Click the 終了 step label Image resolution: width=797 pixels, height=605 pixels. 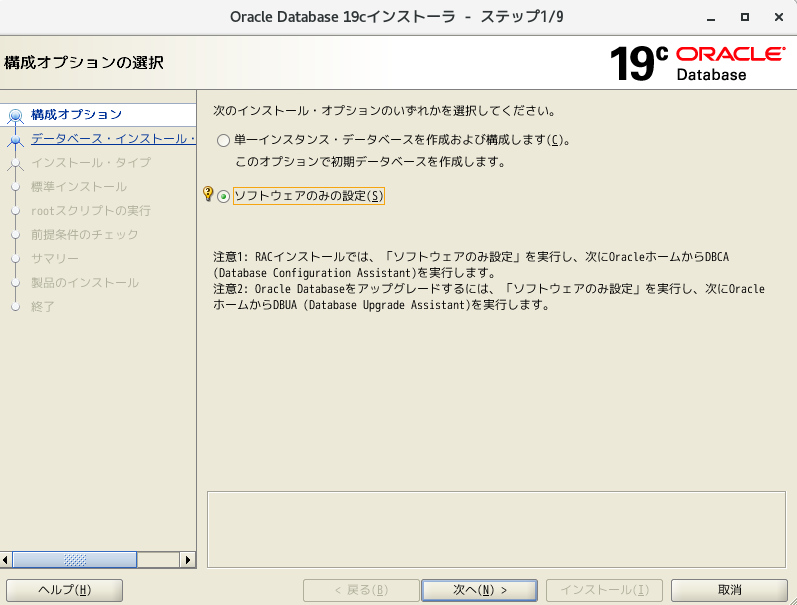(43, 307)
